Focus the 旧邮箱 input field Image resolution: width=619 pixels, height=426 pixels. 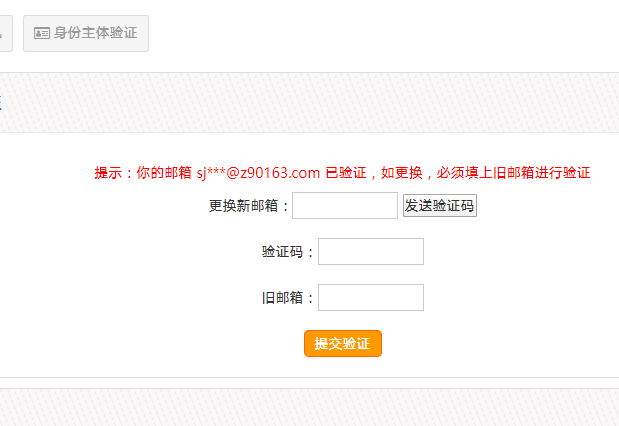coord(370,298)
